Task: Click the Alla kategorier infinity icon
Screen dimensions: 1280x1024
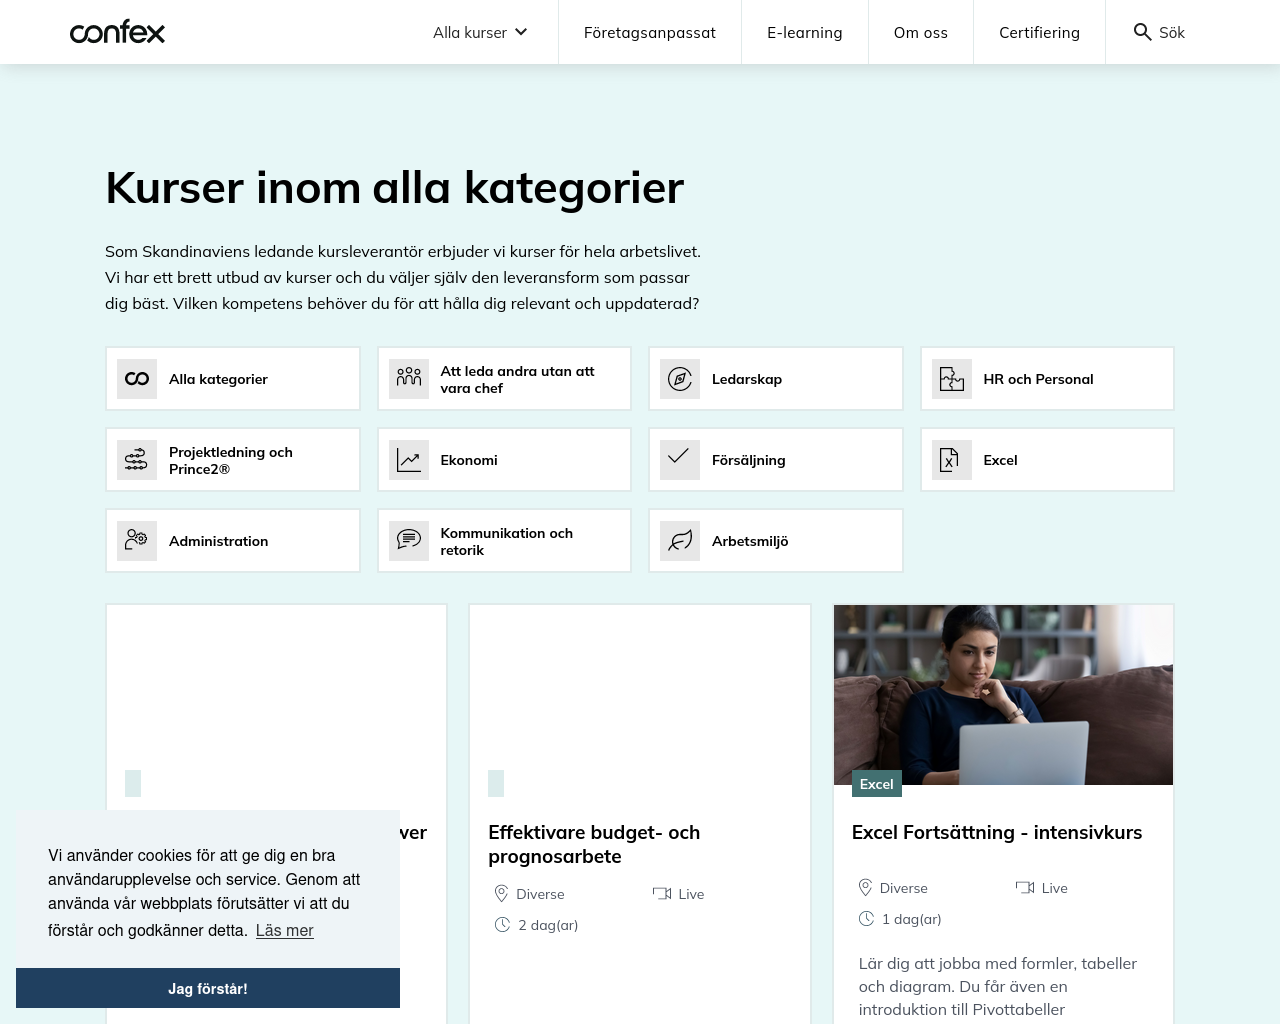Action: click(137, 379)
